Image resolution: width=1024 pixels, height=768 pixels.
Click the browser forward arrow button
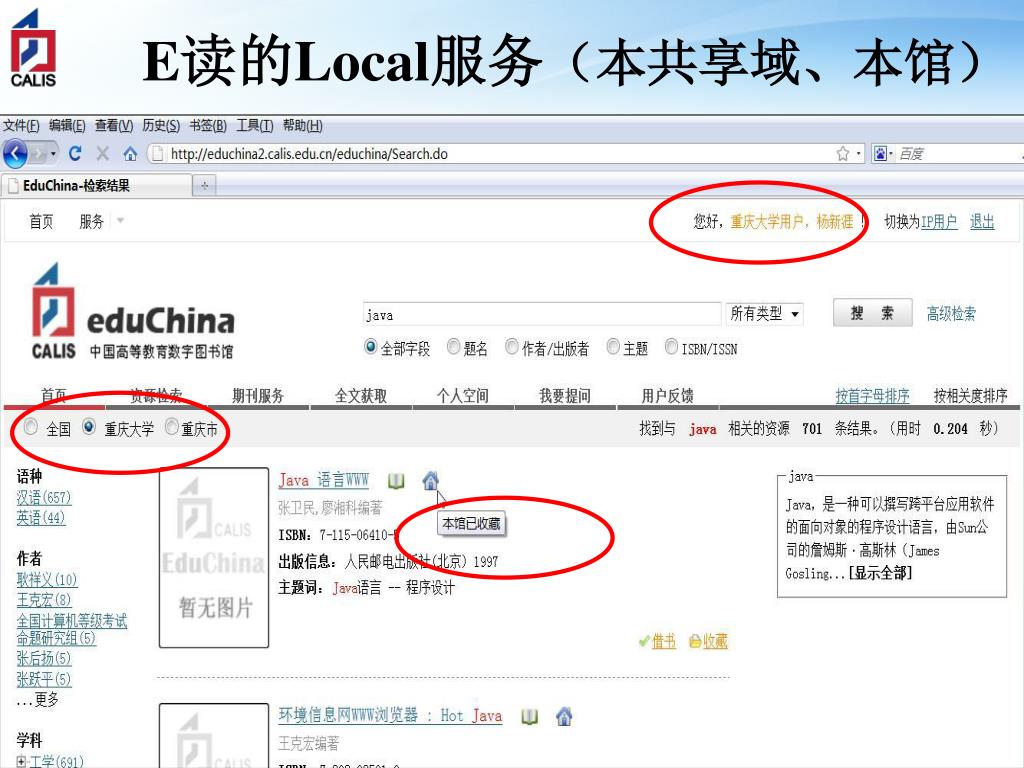[39, 154]
